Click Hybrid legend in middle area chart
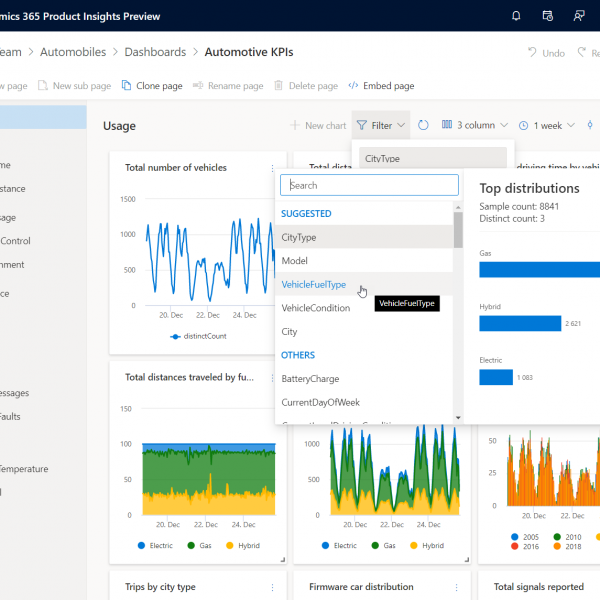The width and height of the screenshot is (600, 600). coord(427,546)
